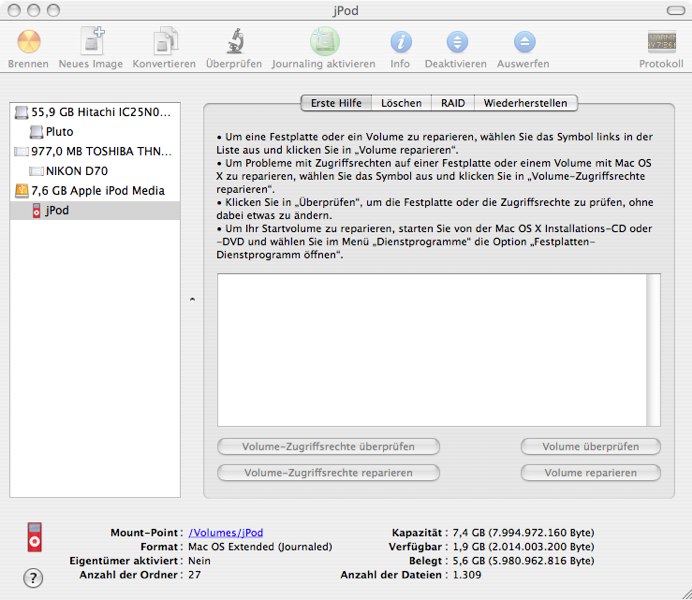Click the Volume-Zugriffsrechte überprüfen button
Viewport: 692px width, 600px height.
coord(328,447)
